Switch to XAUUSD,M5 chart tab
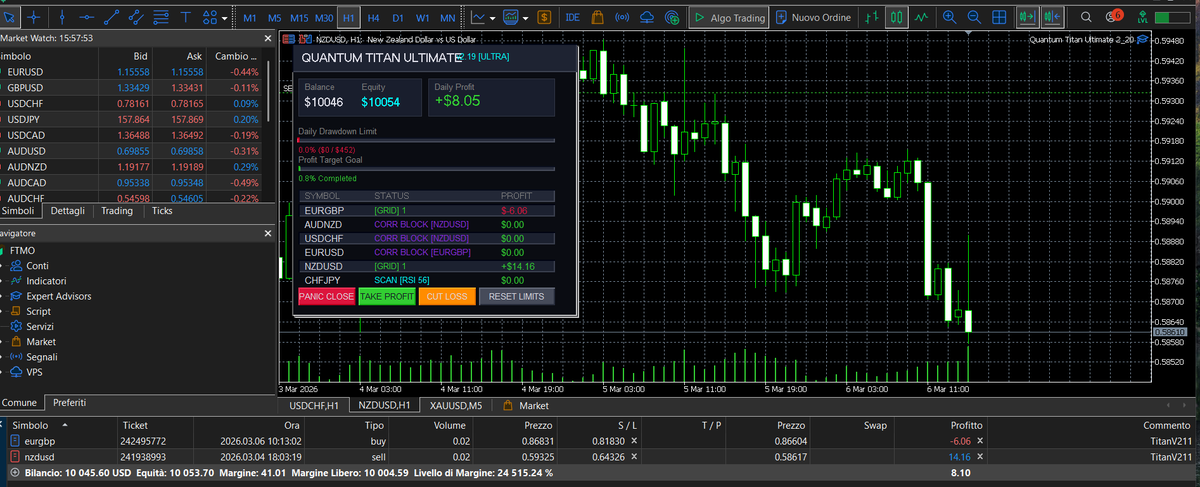 coord(455,406)
